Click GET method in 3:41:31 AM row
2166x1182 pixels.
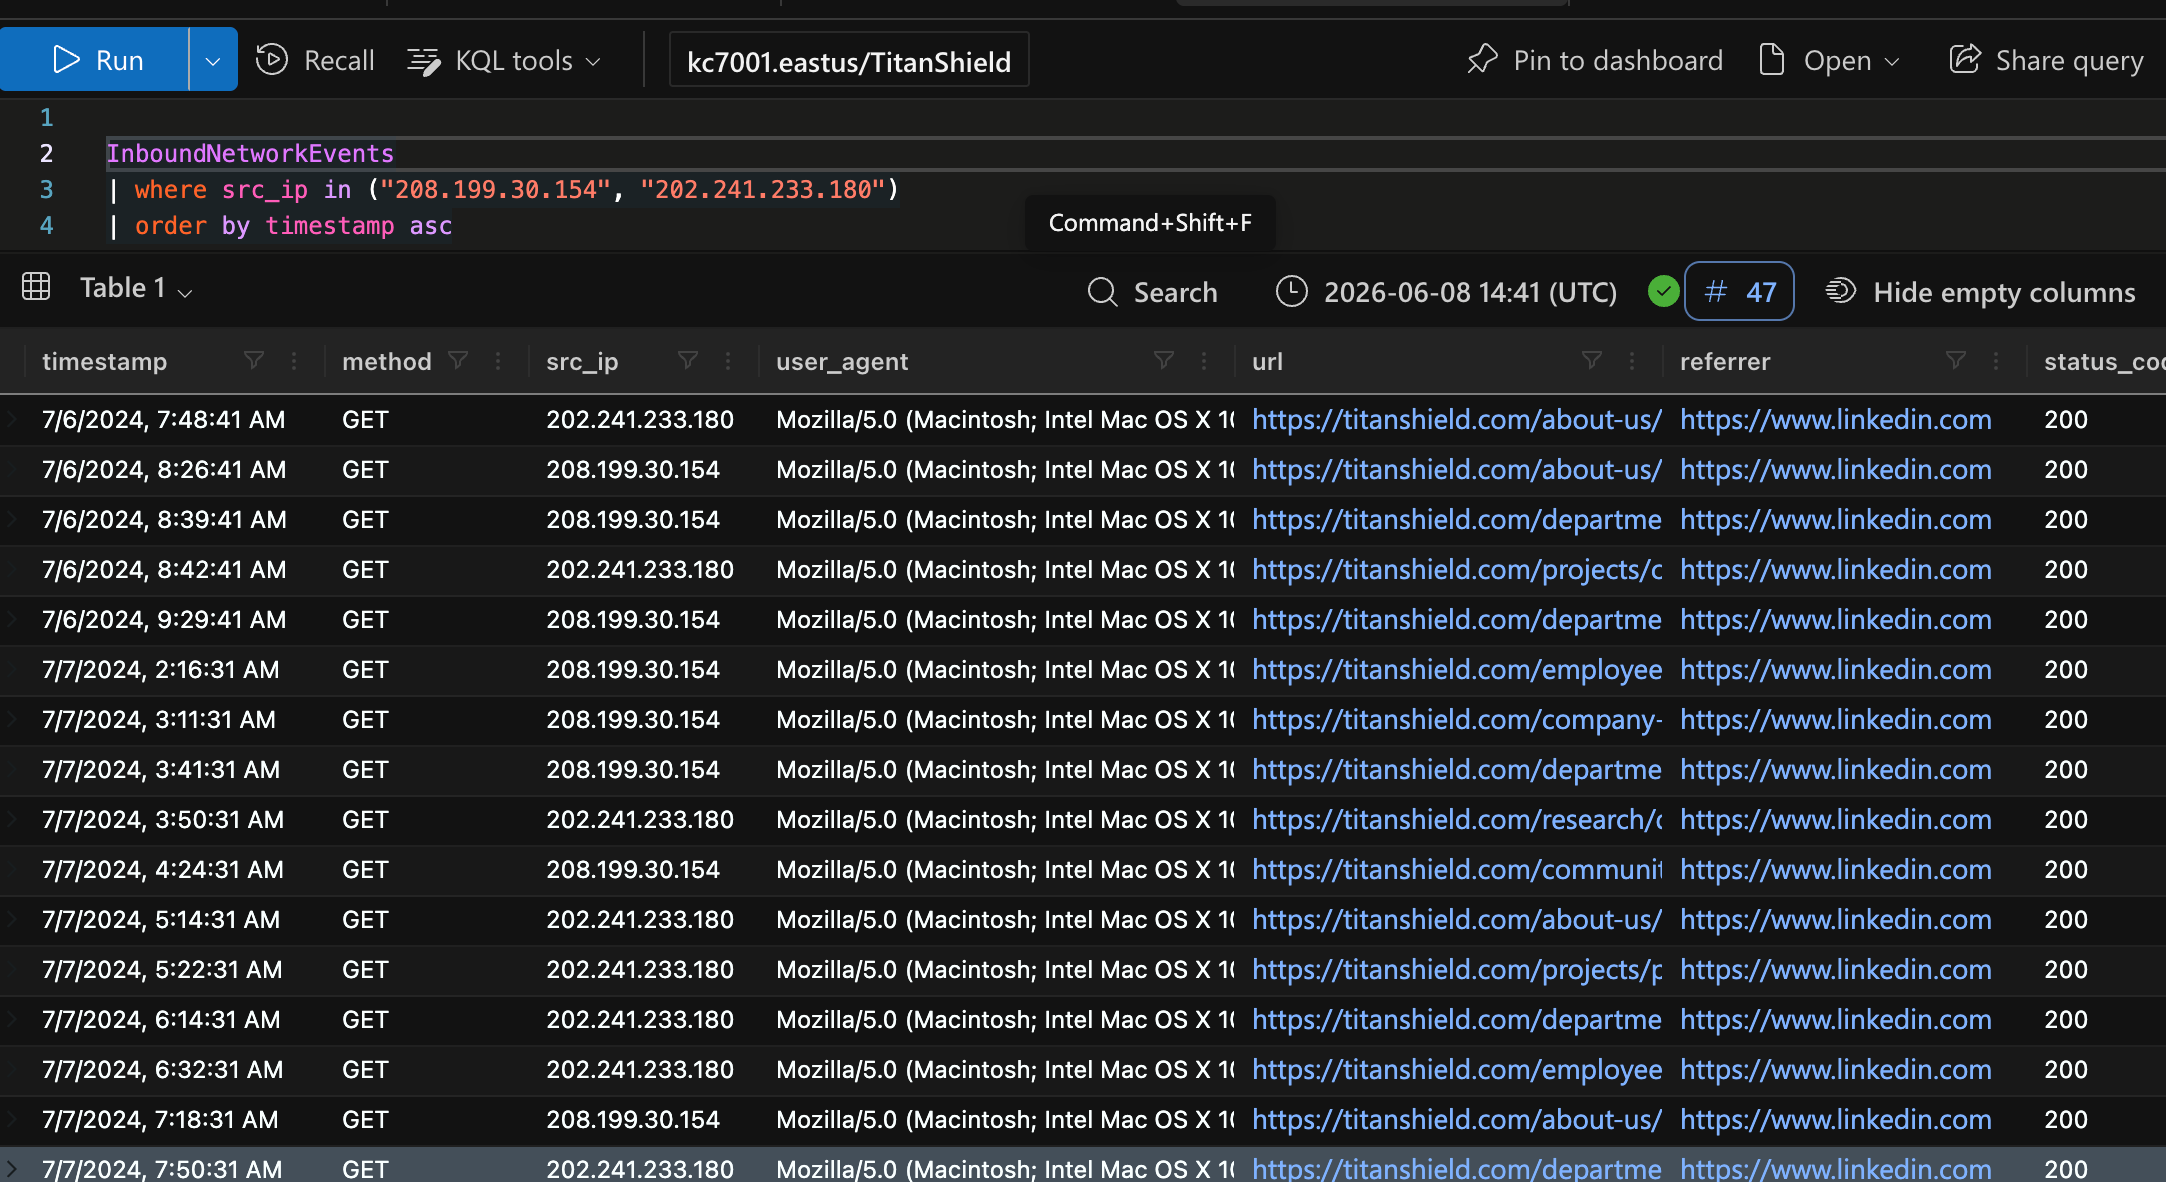tap(365, 769)
